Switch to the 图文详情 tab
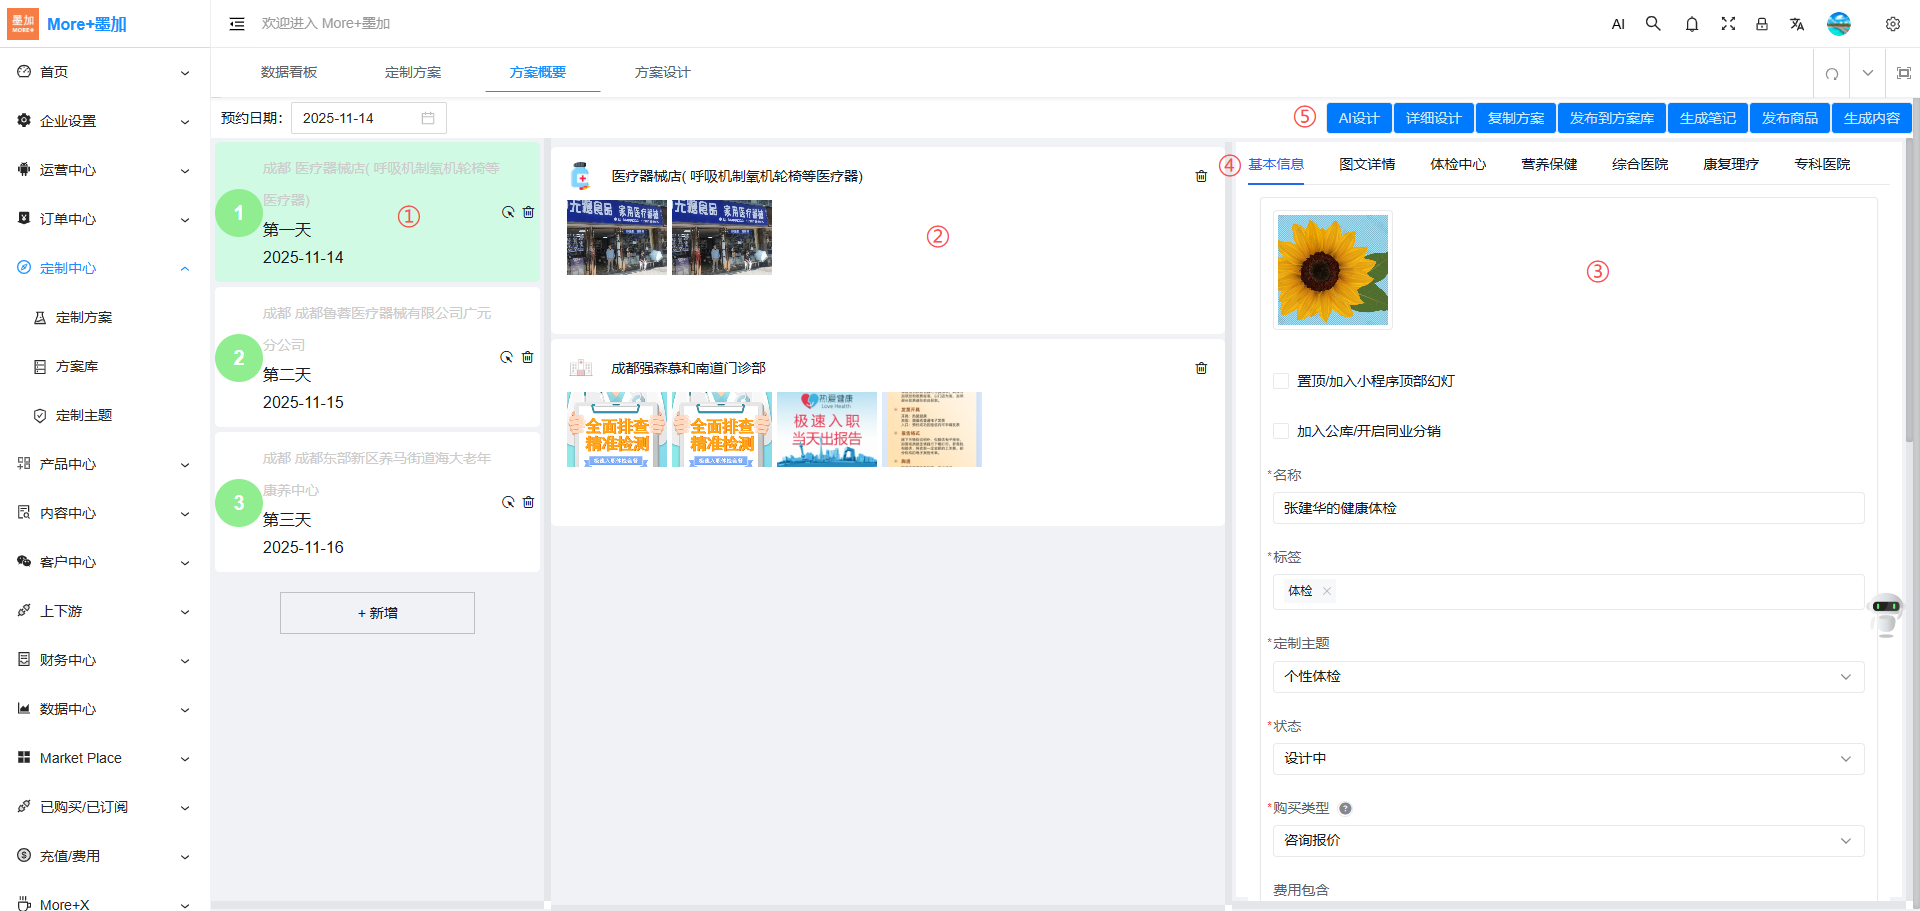The image size is (1920, 911). click(x=1366, y=164)
